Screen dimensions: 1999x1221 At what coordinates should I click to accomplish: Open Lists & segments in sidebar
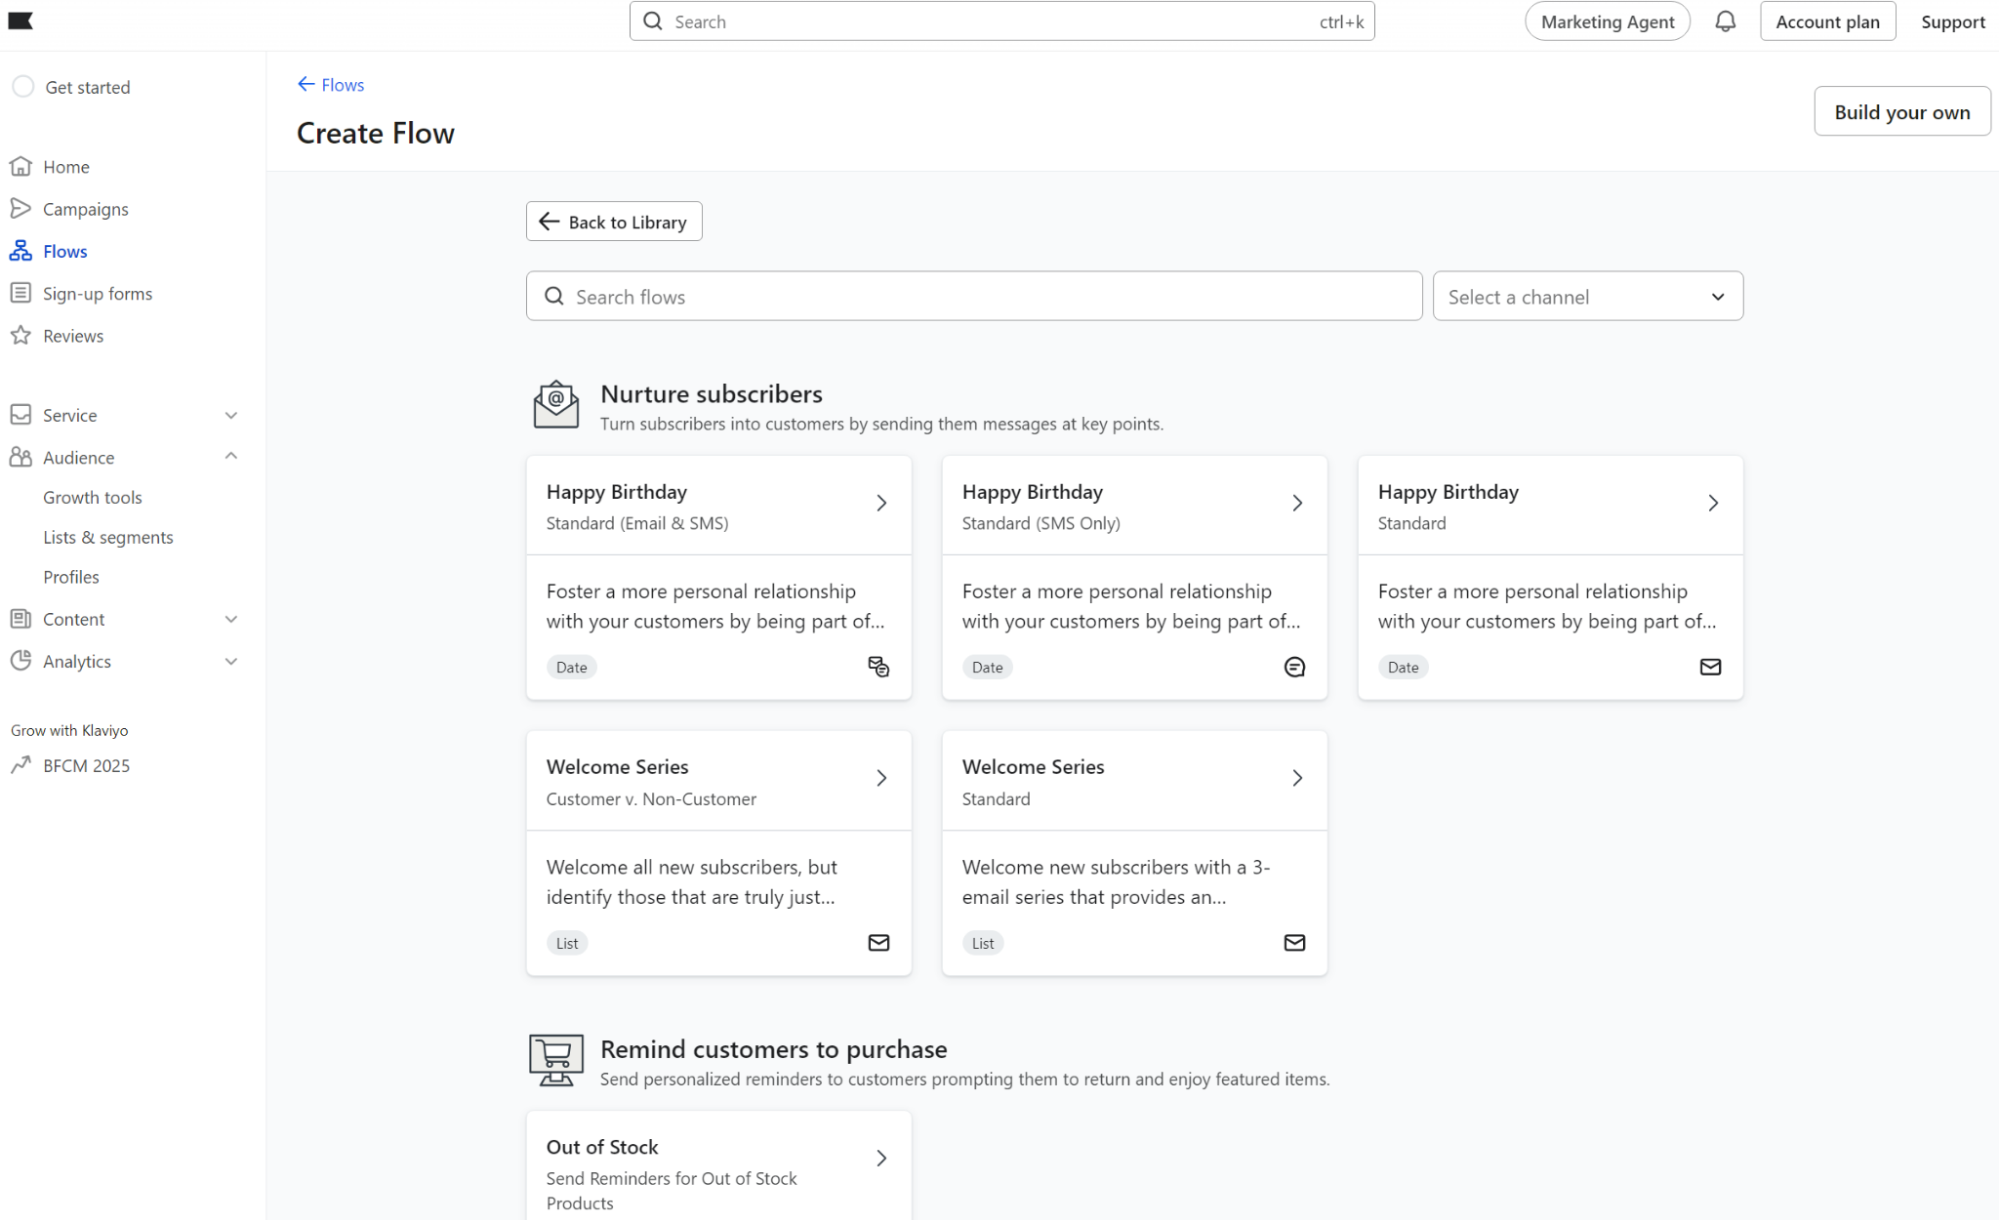[x=108, y=537]
